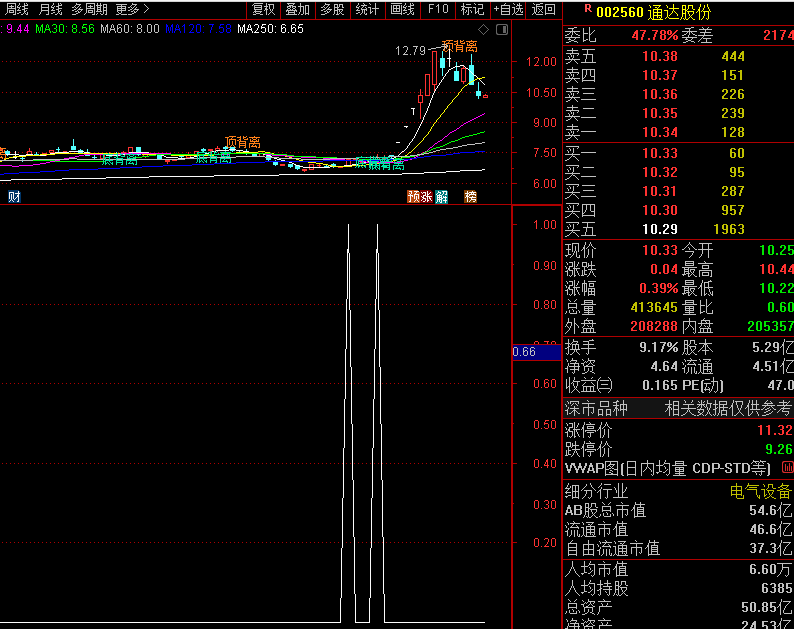Screen dimensions: 794x629
Task: Open F10 company information
Action: (x=438, y=9)
